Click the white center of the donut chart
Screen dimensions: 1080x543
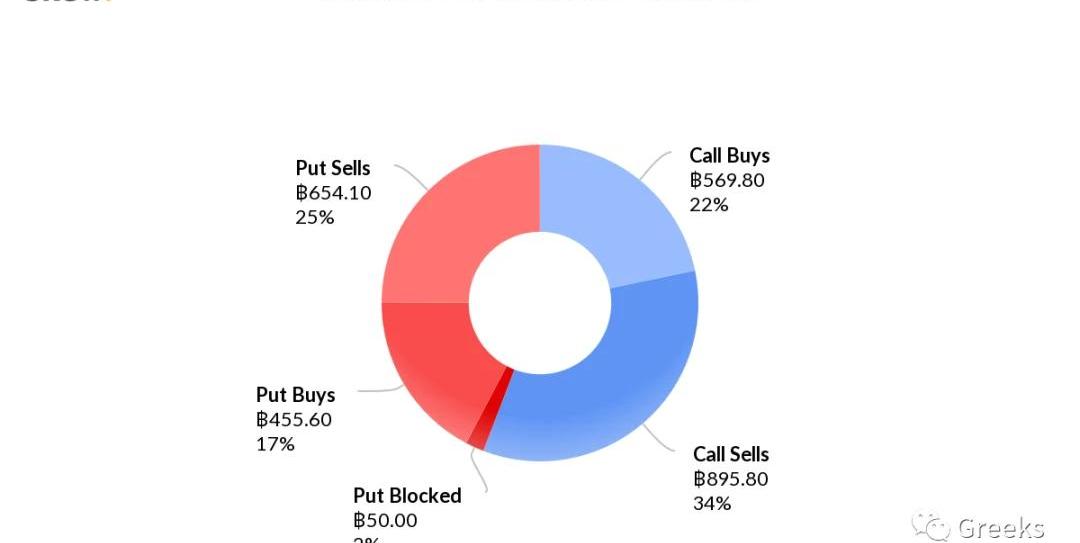pyautogui.click(x=539, y=303)
